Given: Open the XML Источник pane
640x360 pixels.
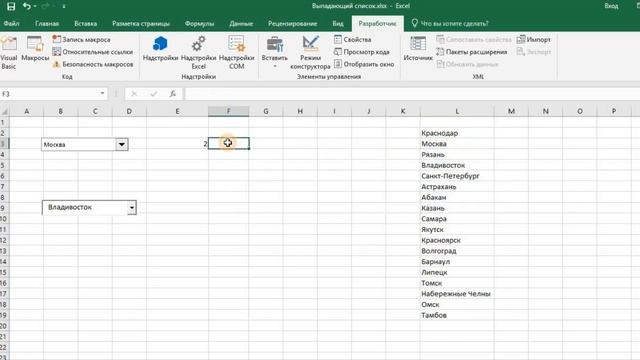Looking at the screenshot, I should (418, 49).
